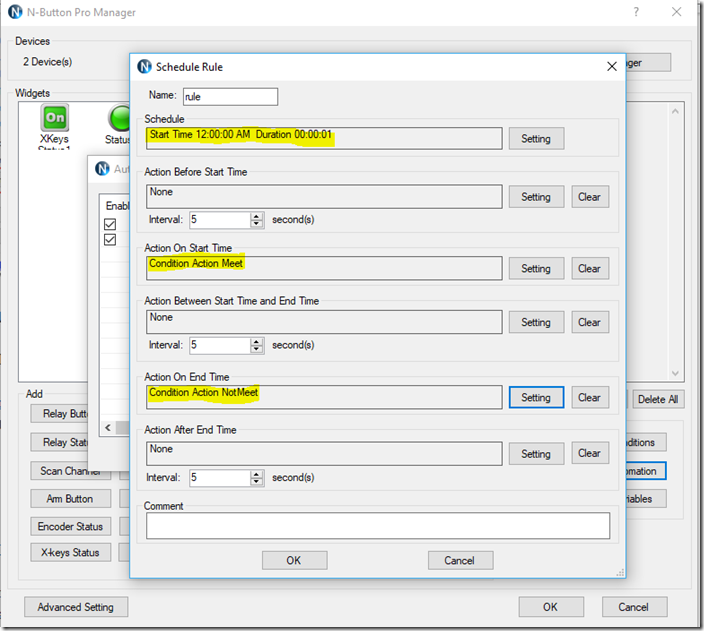
Task: Clear the Action After End Time
Action: [x=590, y=453]
